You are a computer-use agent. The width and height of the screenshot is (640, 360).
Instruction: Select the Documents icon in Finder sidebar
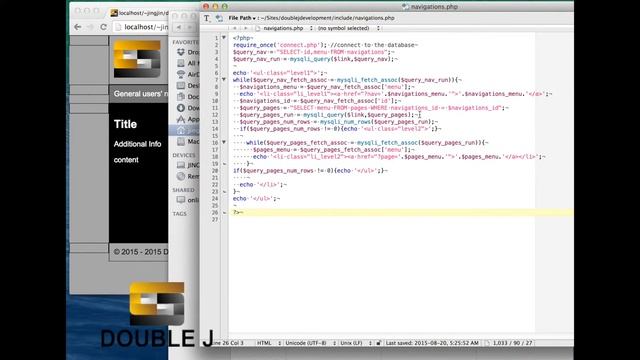click(181, 97)
